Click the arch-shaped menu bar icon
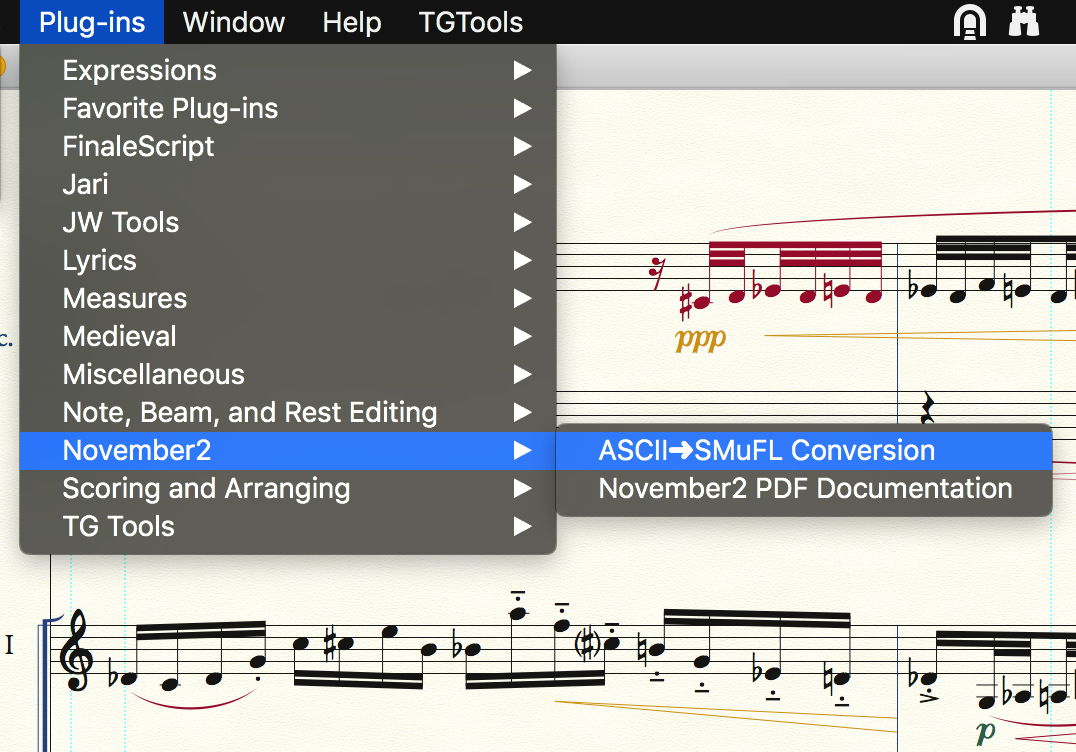The image size is (1076, 752). pyautogui.click(x=969, y=22)
